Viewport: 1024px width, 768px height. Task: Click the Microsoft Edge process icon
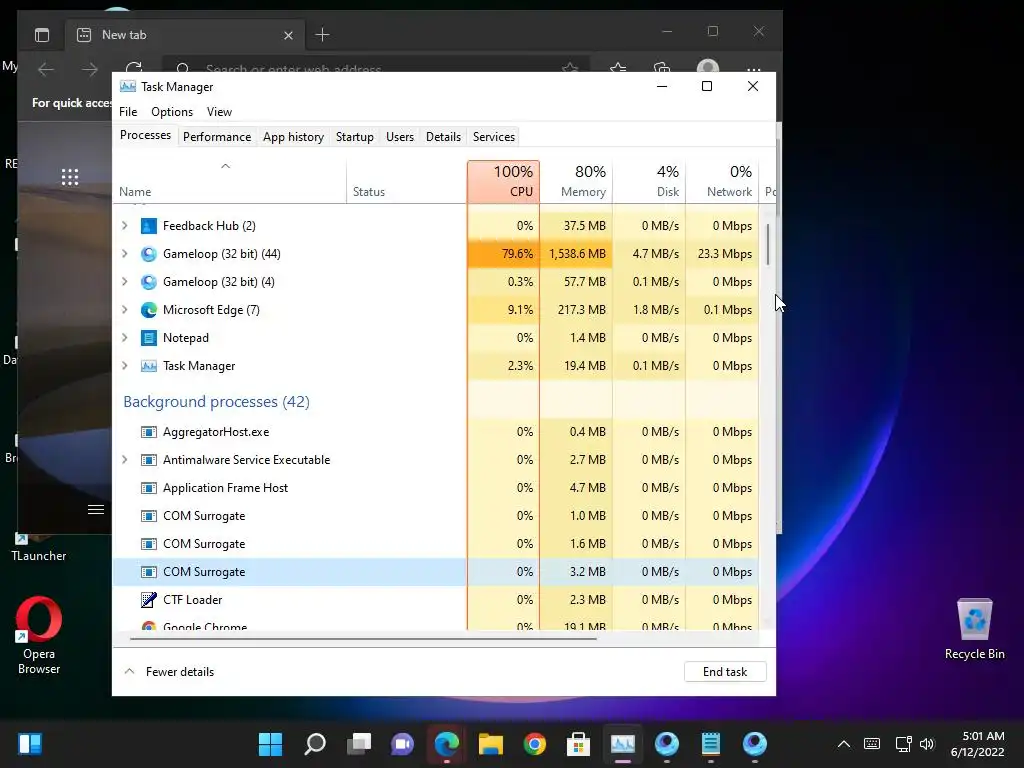click(149, 310)
